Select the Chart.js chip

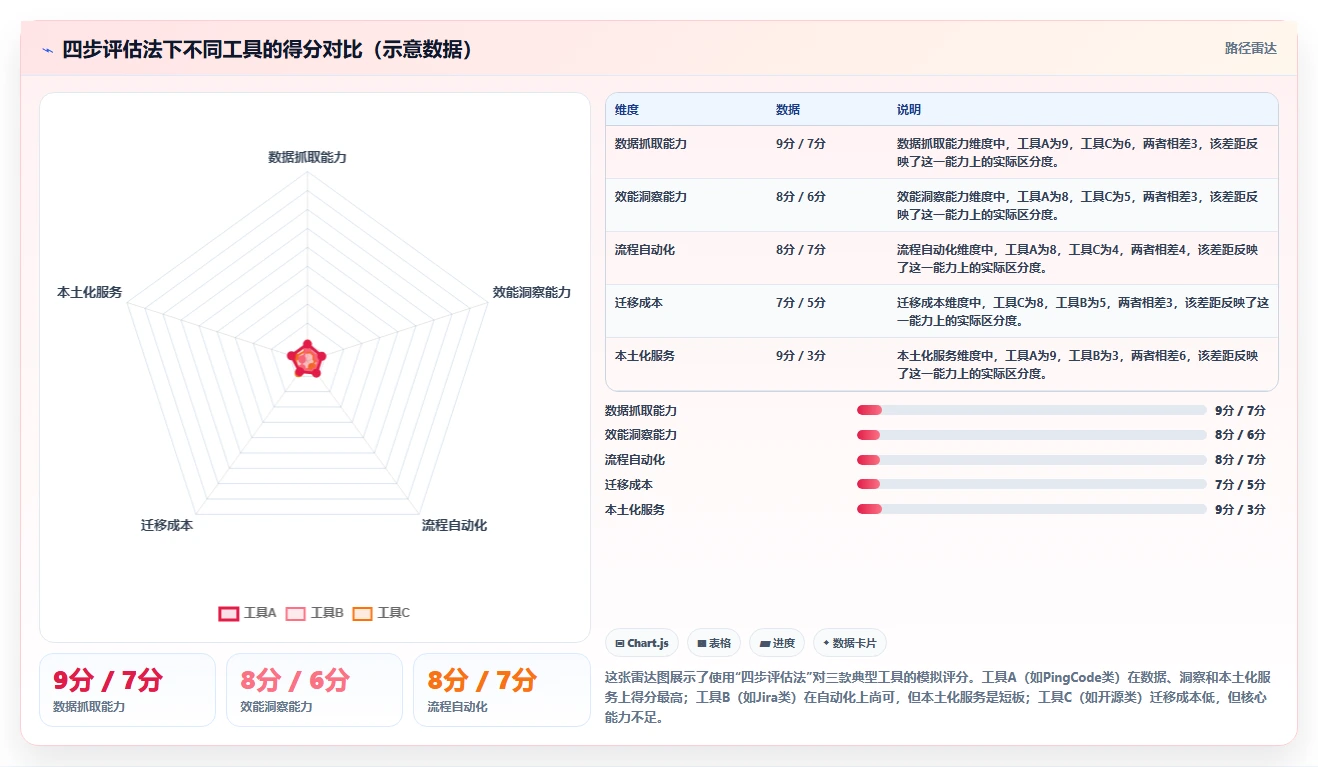(x=643, y=643)
